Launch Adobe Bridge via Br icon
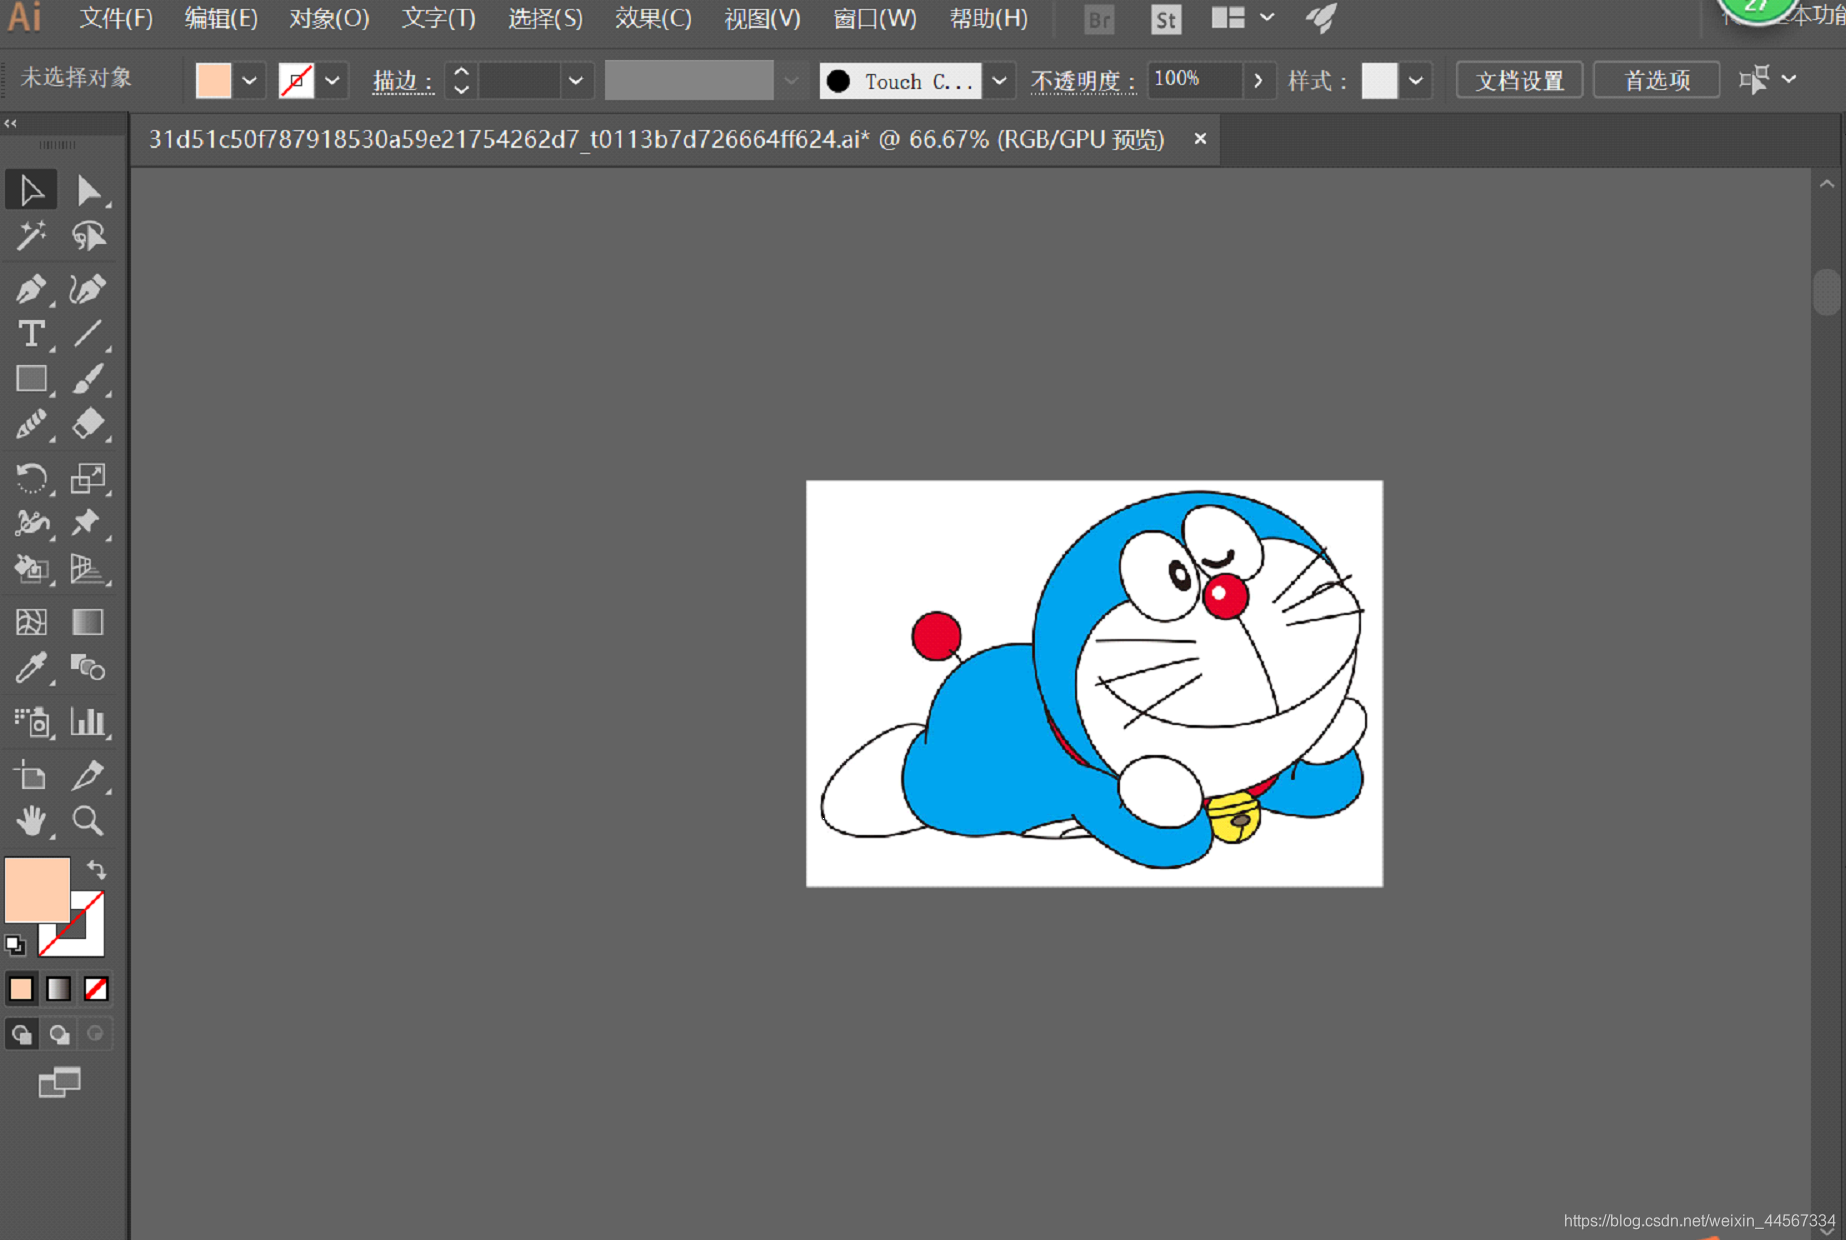1846x1240 pixels. 1099,20
